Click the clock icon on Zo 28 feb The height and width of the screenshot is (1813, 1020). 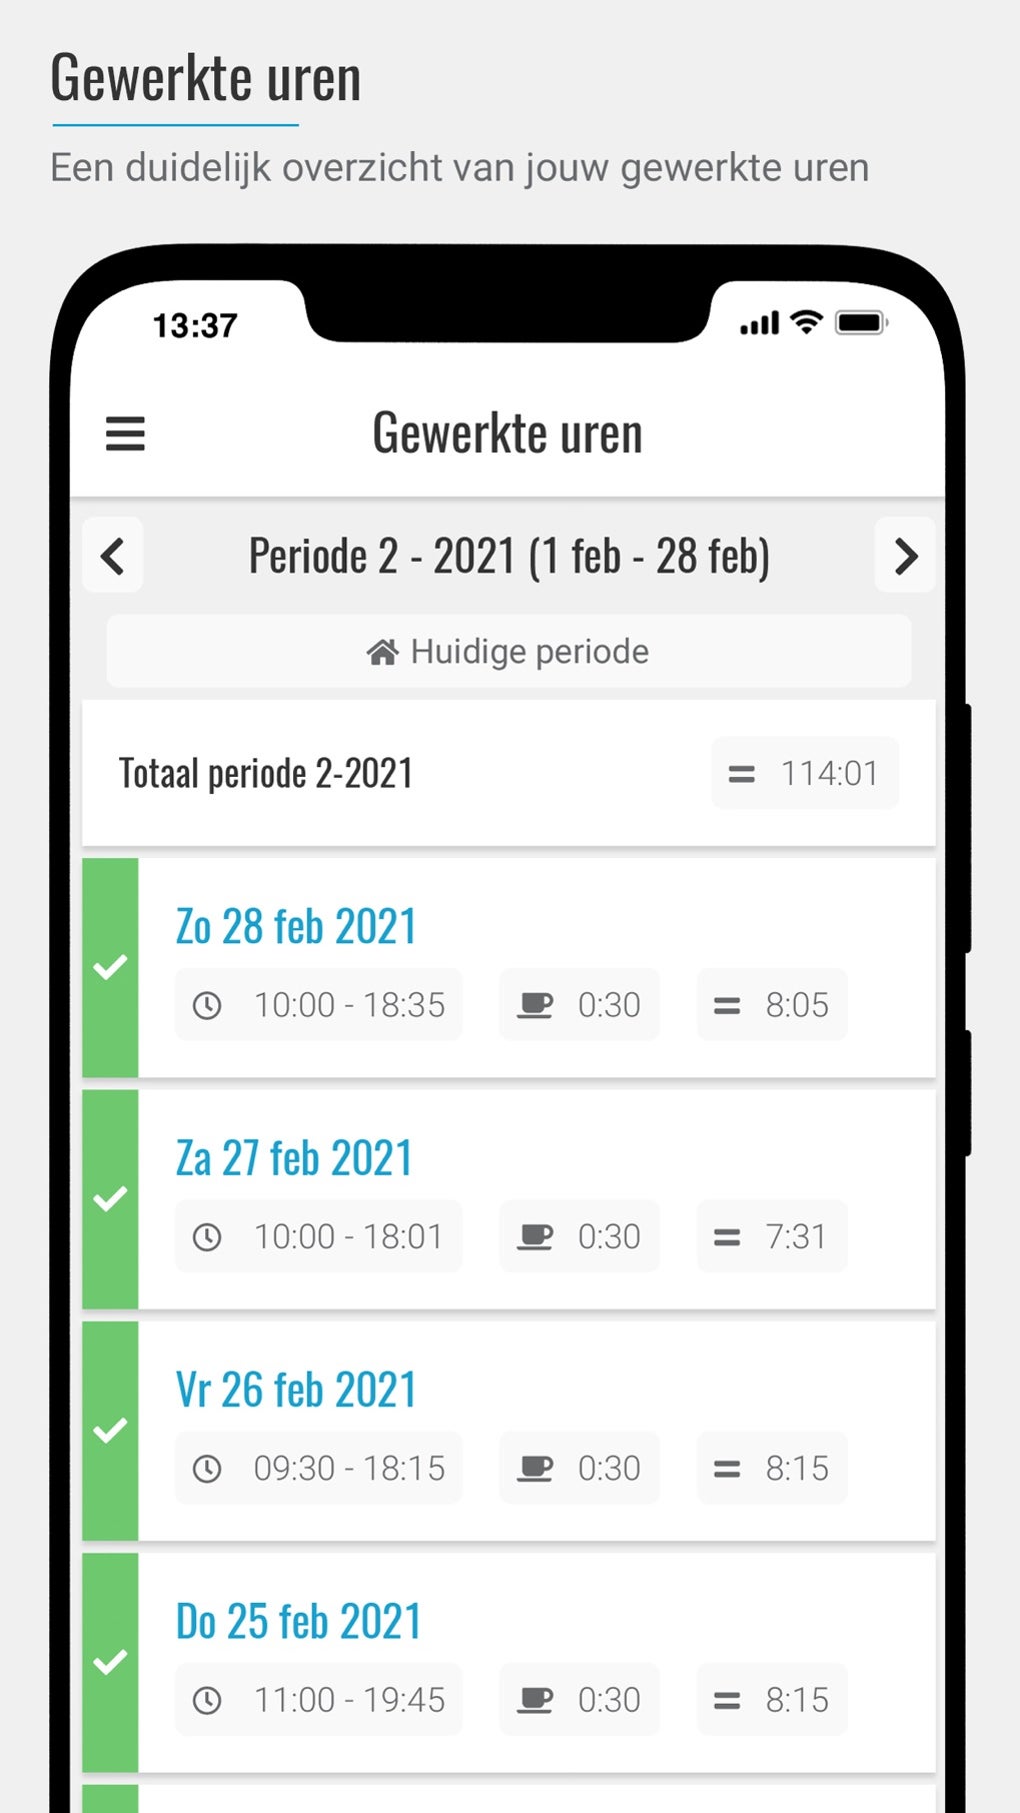click(207, 1005)
